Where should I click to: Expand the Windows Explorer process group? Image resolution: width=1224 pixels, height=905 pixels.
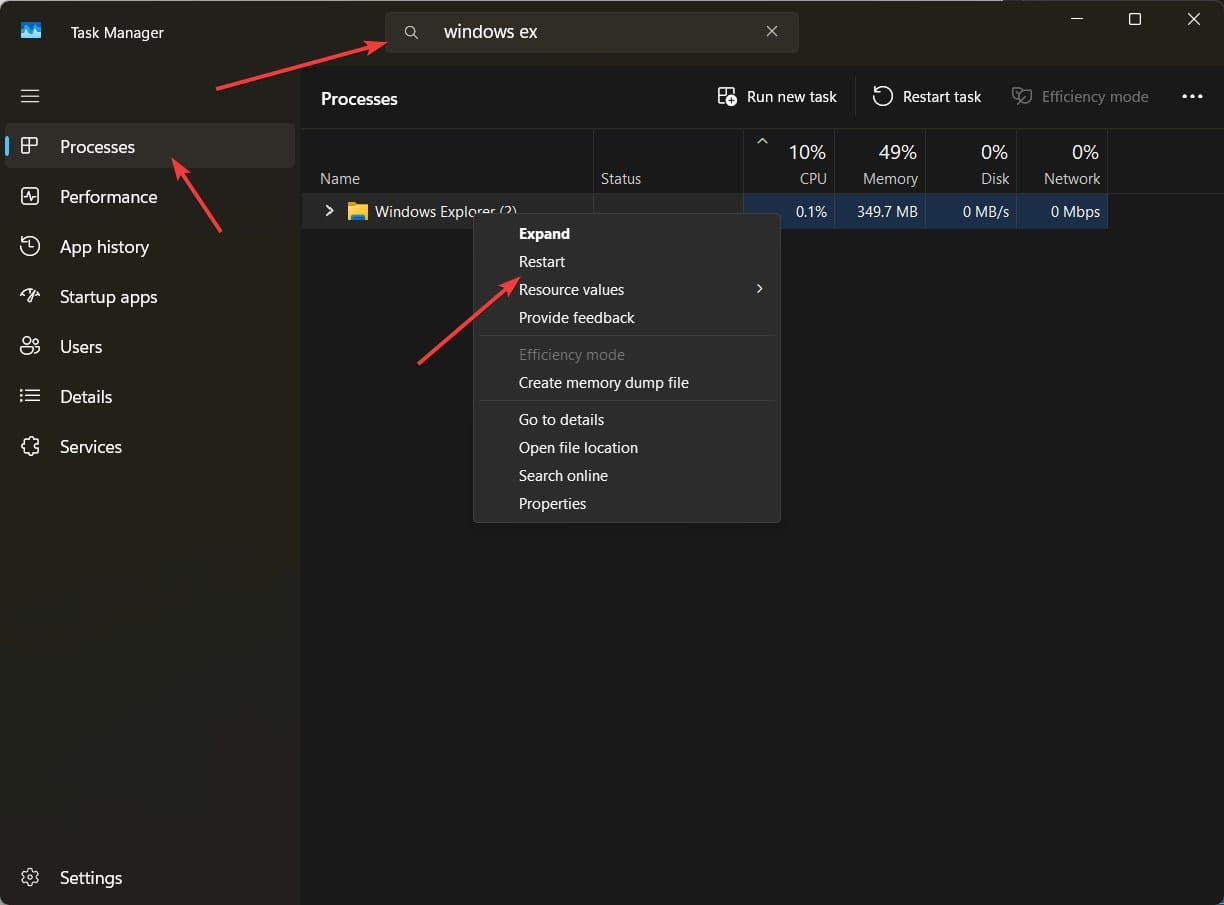(329, 211)
